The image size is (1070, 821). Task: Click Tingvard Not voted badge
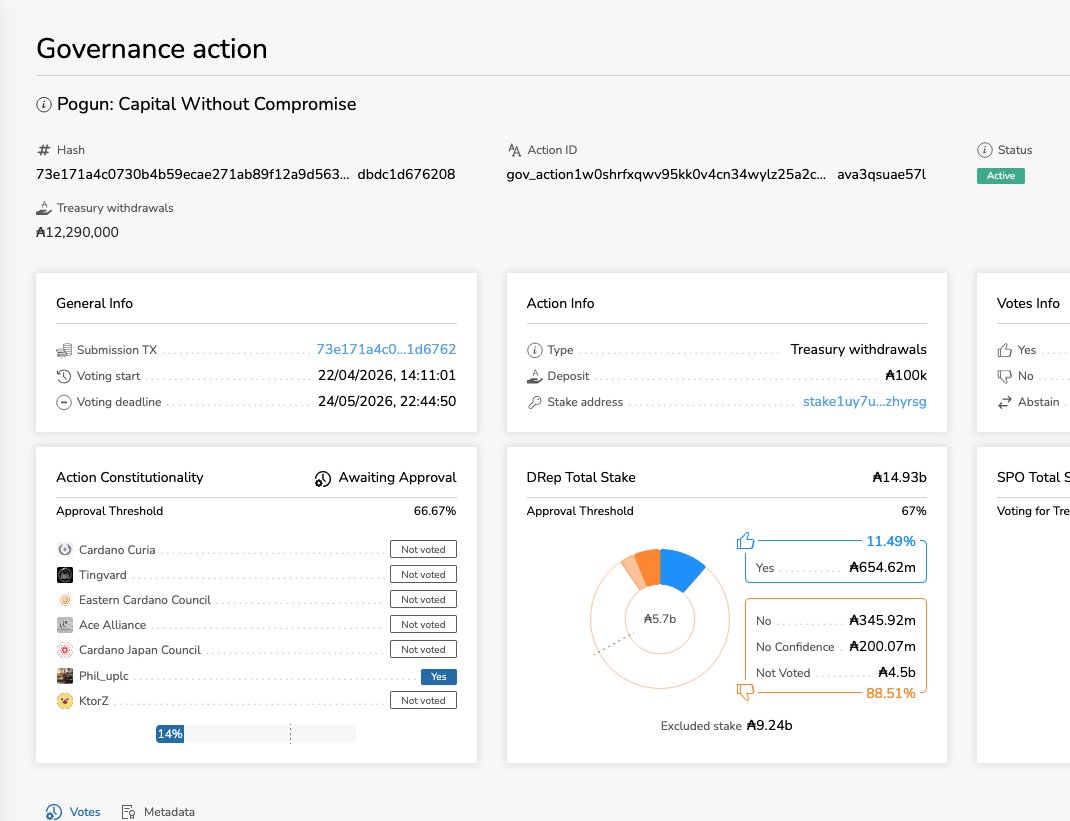pyautogui.click(x=423, y=575)
